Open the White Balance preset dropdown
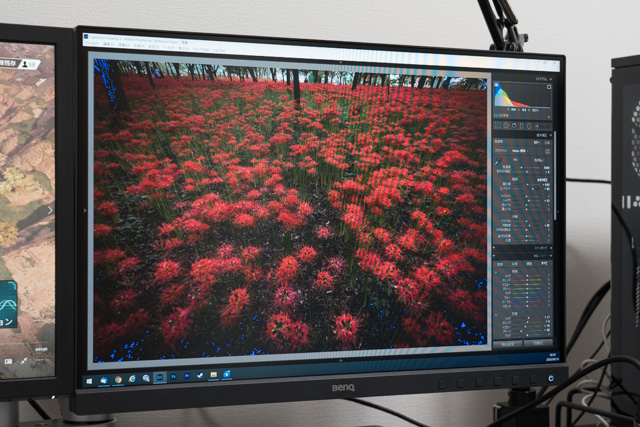This screenshot has height=427, width=640. pos(539,160)
